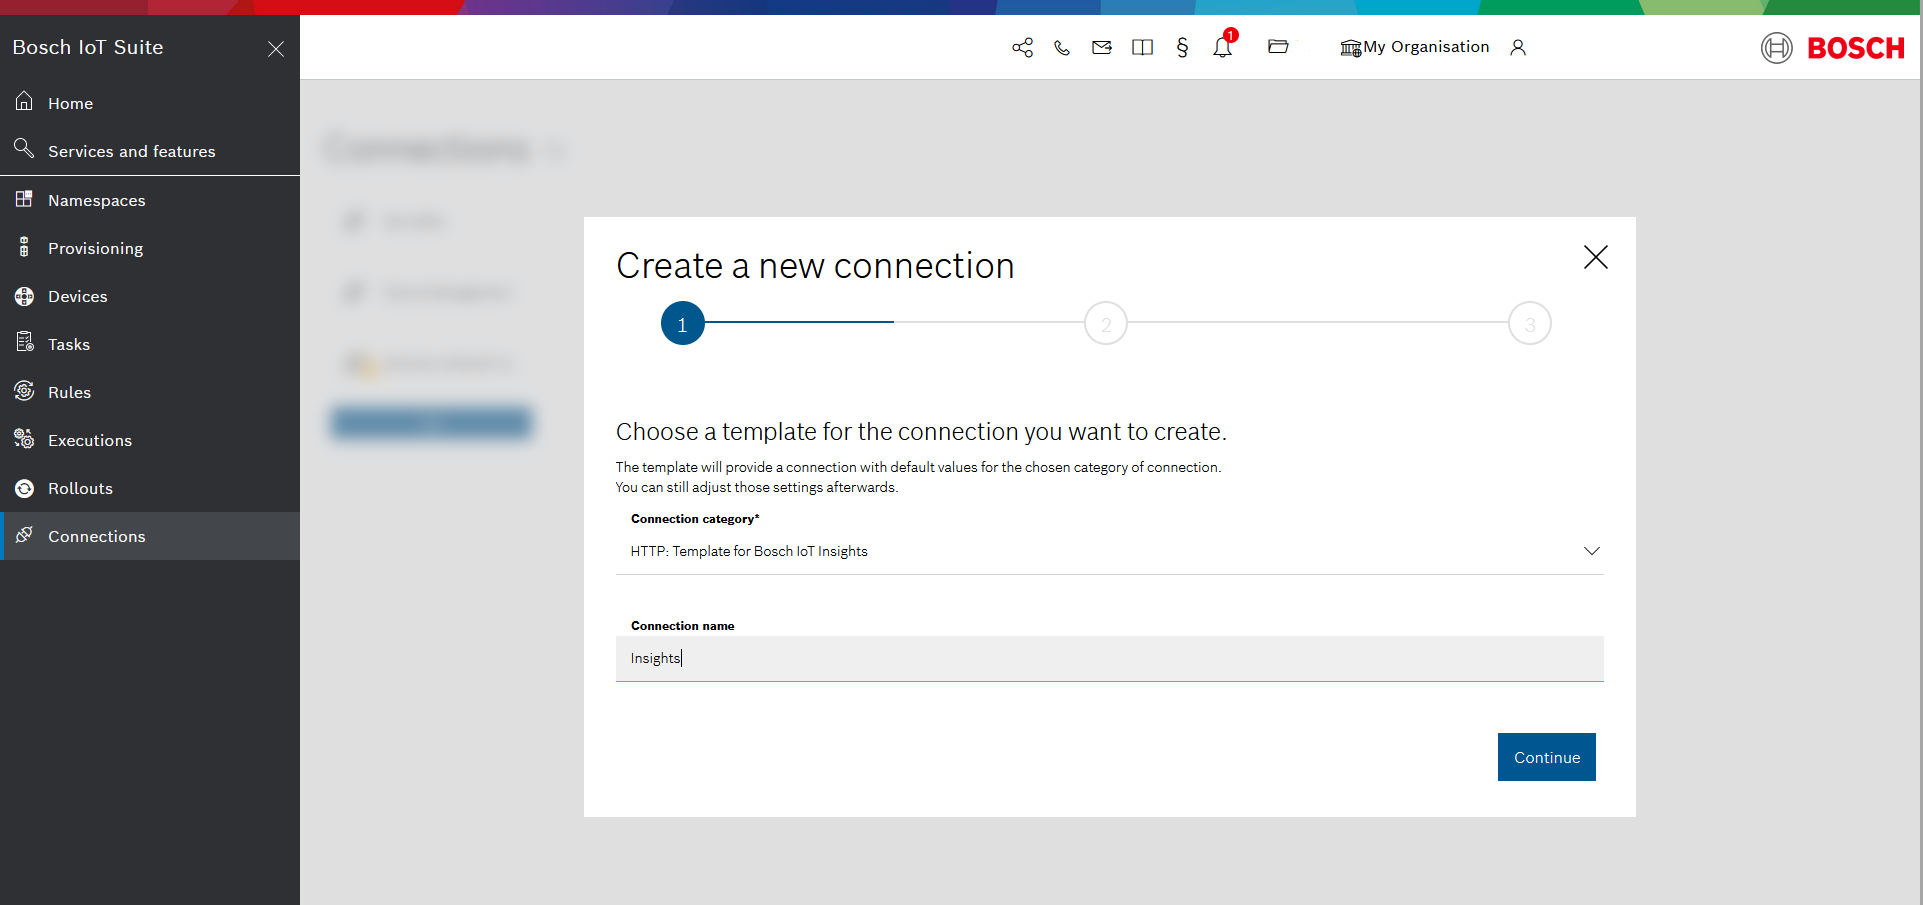Viewport: 1923px width, 905px height.
Task: Click the Namespaces icon
Action: (24, 198)
